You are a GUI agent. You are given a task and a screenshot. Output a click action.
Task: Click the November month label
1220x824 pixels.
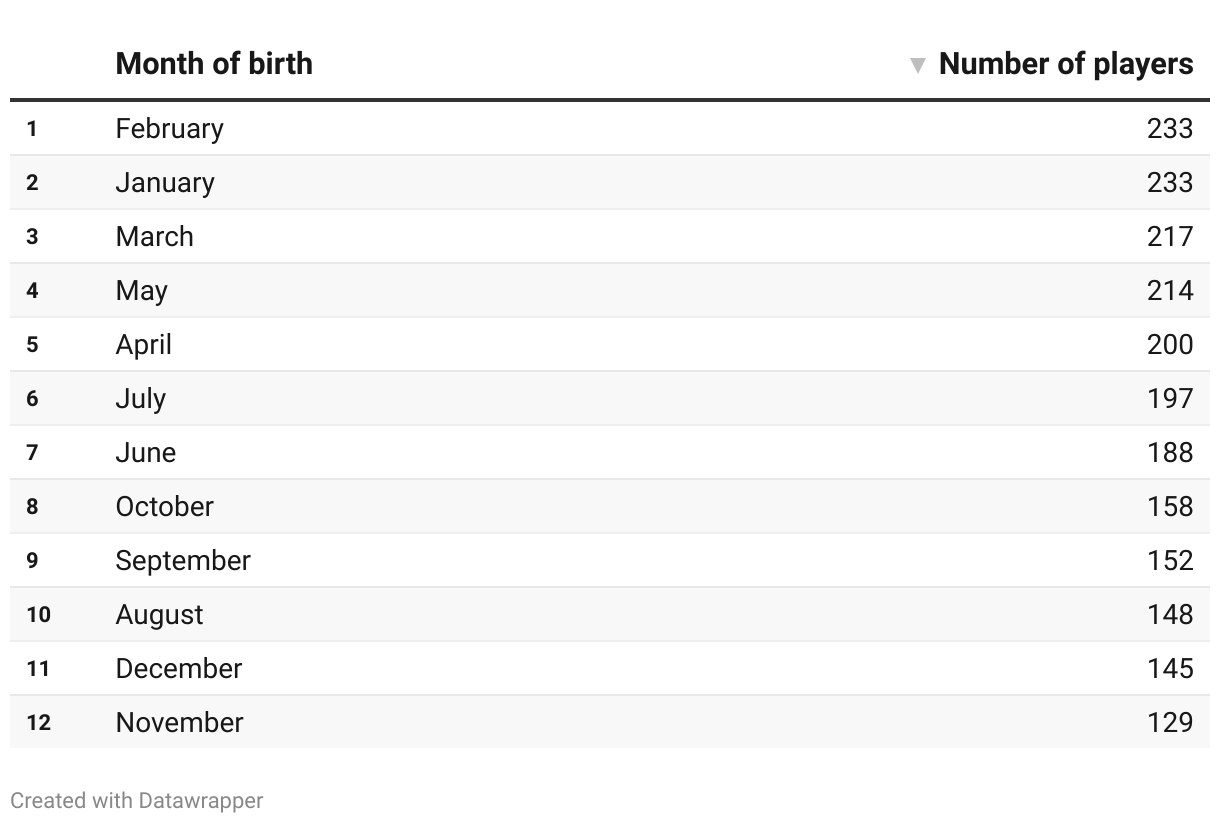180,723
